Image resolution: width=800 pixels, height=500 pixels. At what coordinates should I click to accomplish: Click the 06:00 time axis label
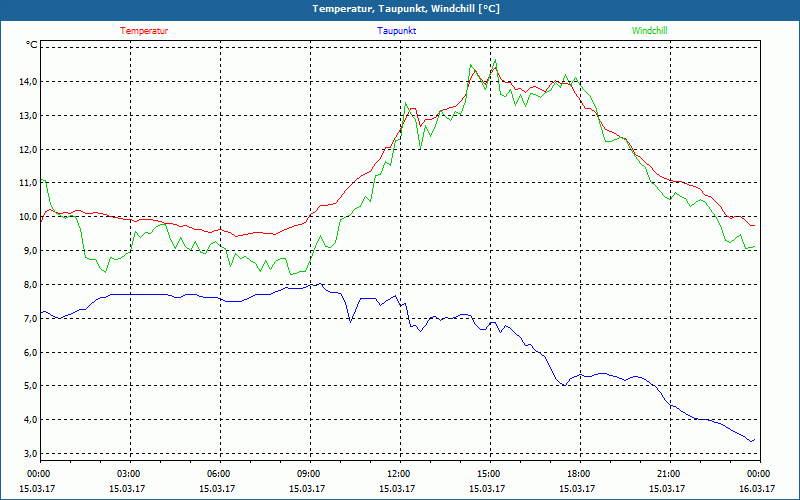[x=220, y=474]
